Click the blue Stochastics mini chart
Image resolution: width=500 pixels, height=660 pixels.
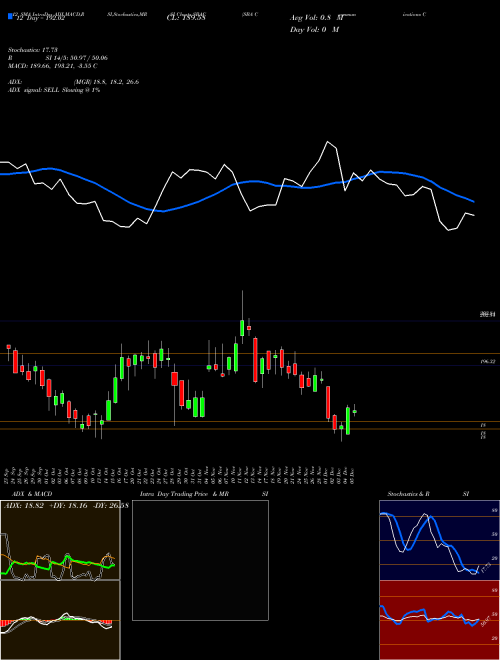pyautogui.click(x=439, y=540)
